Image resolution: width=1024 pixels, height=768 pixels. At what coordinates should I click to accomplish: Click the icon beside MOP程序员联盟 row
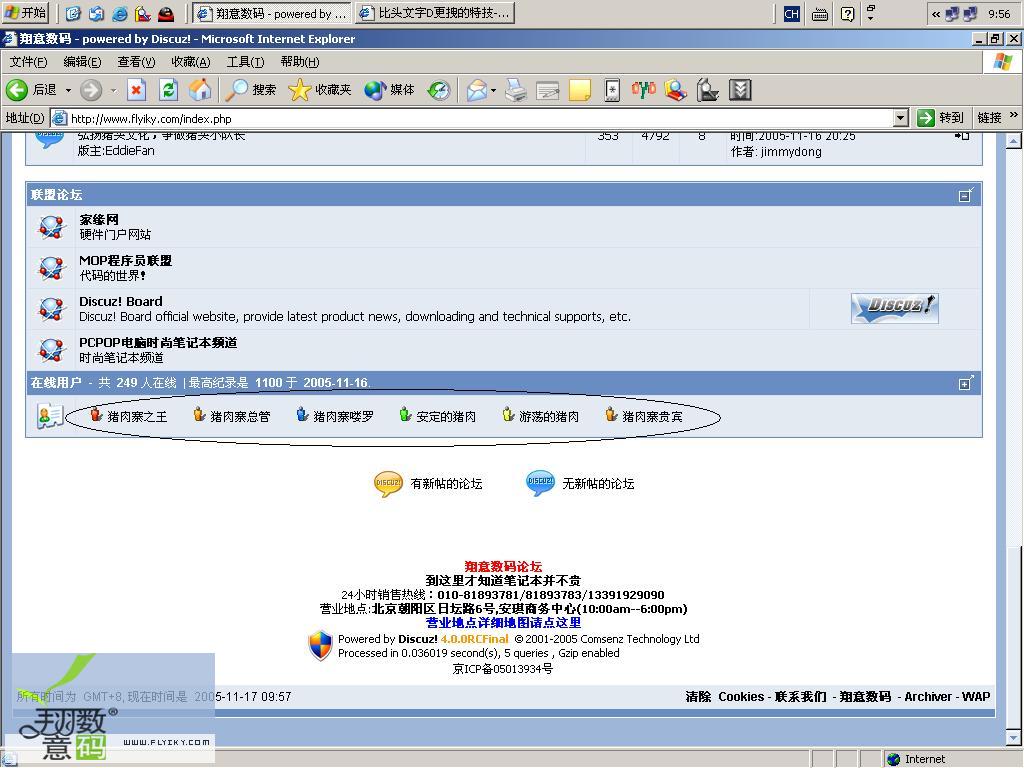pyautogui.click(x=51, y=268)
